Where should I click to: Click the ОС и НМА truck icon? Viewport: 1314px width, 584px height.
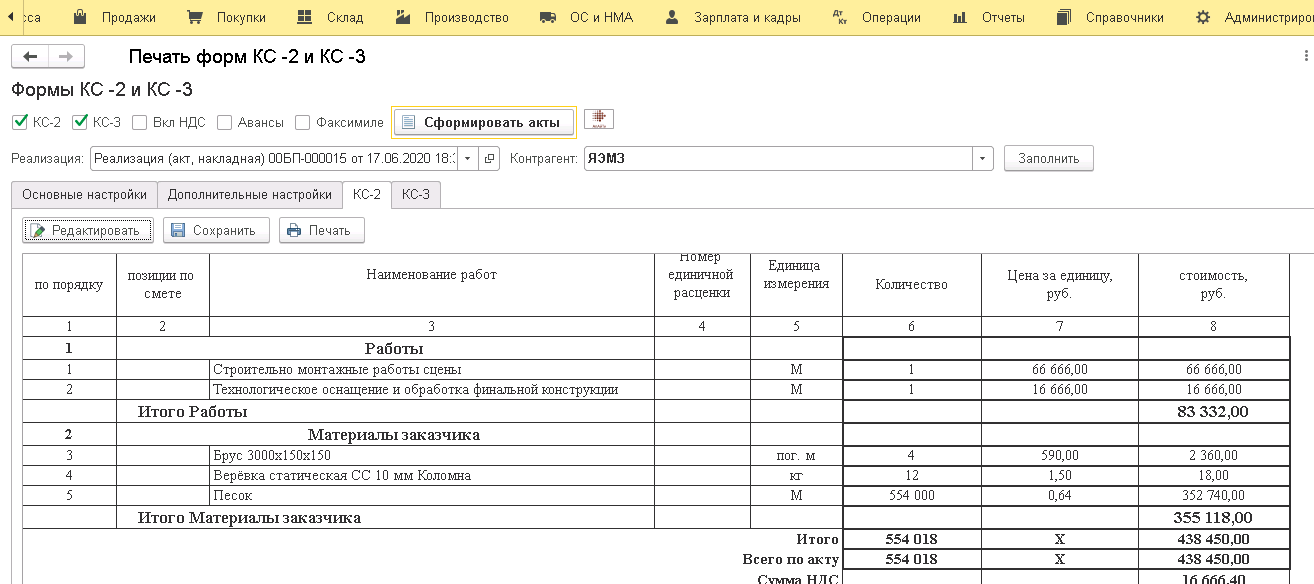coord(547,18)
